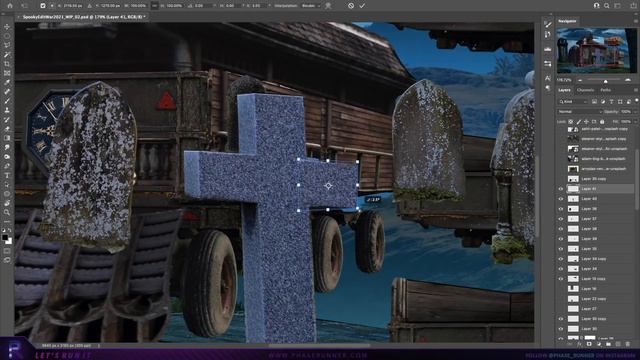Viewport: 640px width, 360px height.
Task: Select the Move tool
Action: point(7,26)
